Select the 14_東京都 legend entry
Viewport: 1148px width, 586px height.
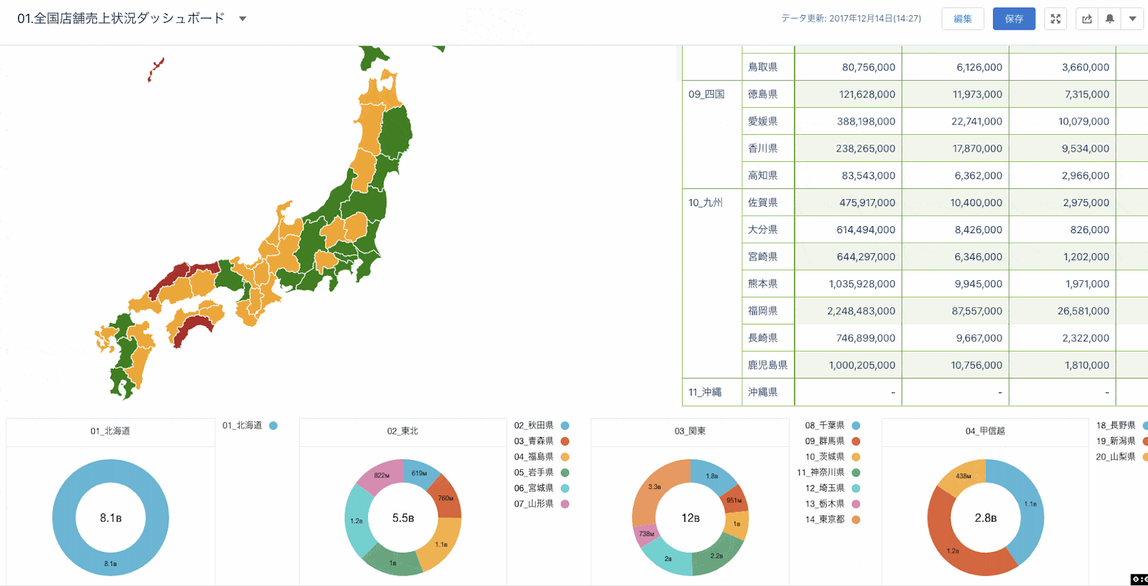[x=832, y=519]
